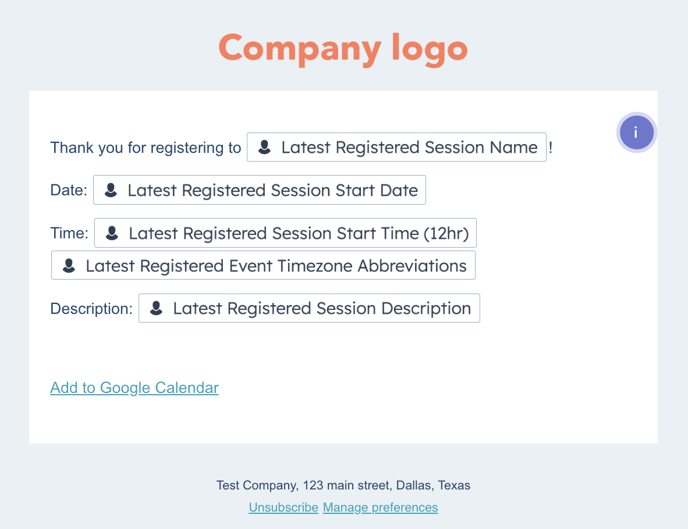The width and height of the screenshot is (688, 529).
Task: Select the Latest Registered Session Description token
Action: 321,308
